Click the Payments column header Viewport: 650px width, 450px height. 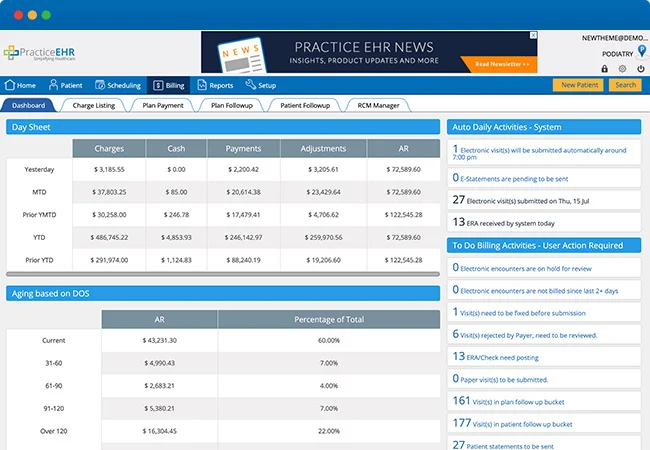243,148
